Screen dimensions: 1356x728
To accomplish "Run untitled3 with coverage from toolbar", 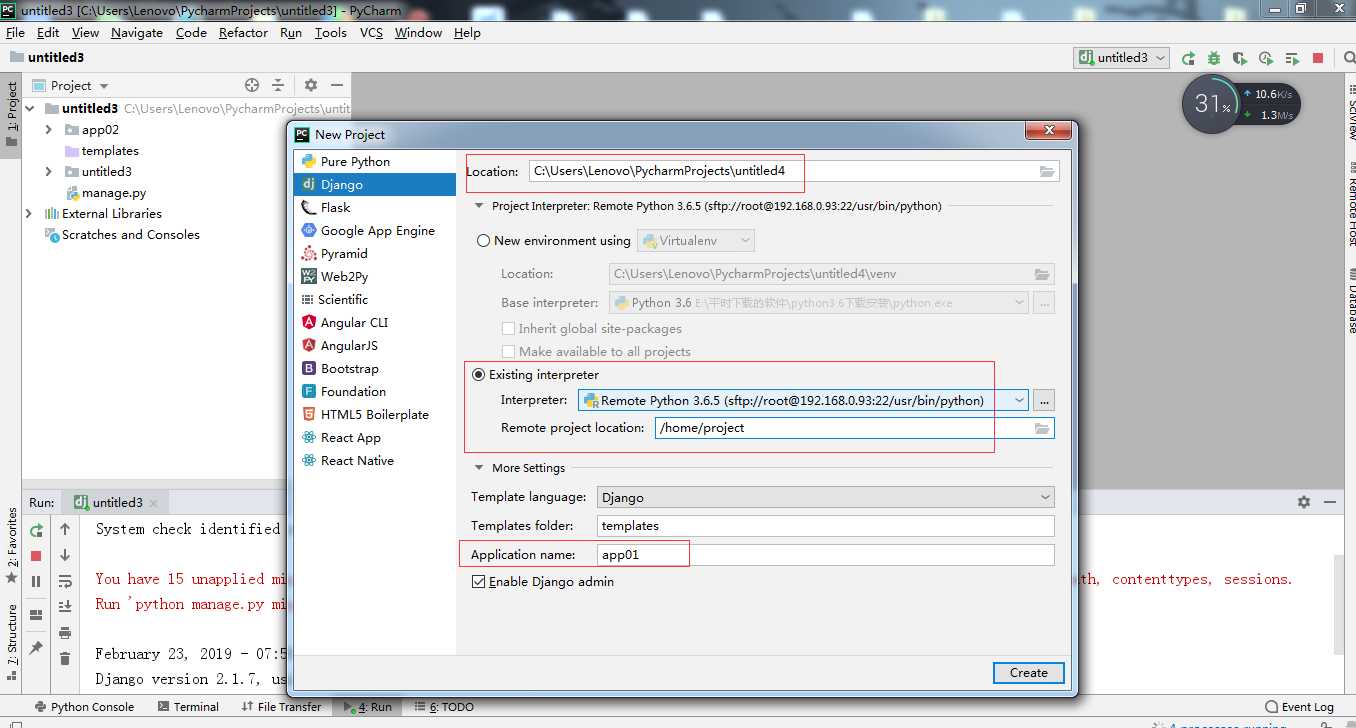I will point(1240,58).
